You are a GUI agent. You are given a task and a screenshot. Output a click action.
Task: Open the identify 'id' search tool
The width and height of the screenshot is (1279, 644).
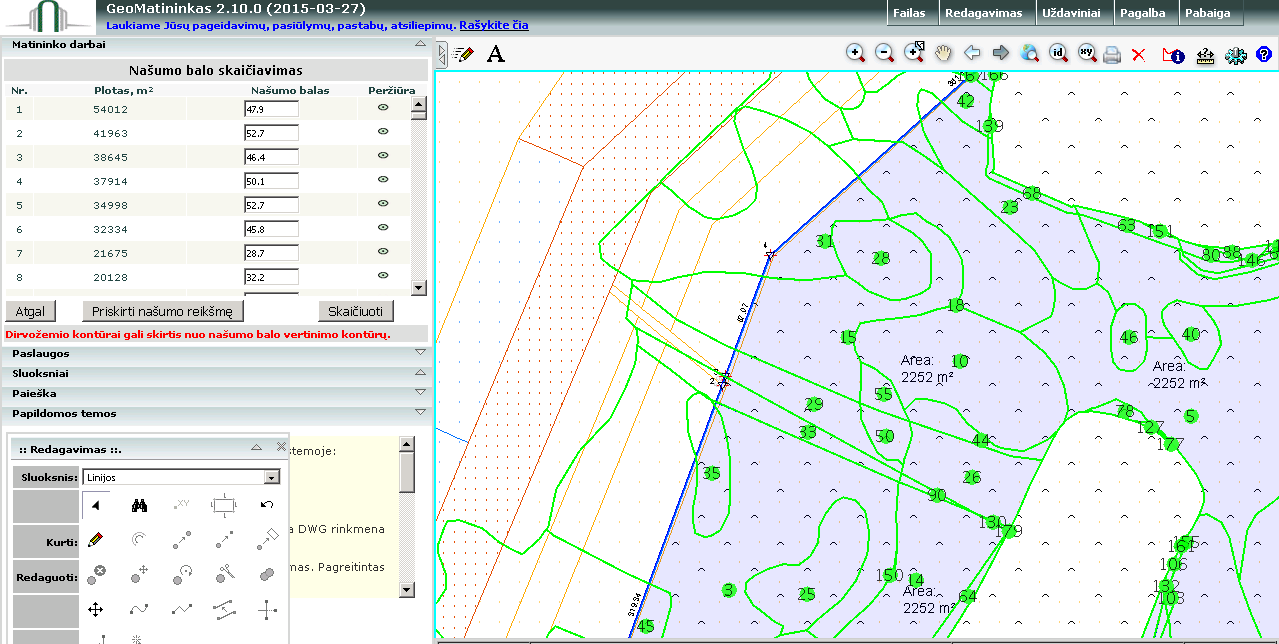click(1058, 54)
